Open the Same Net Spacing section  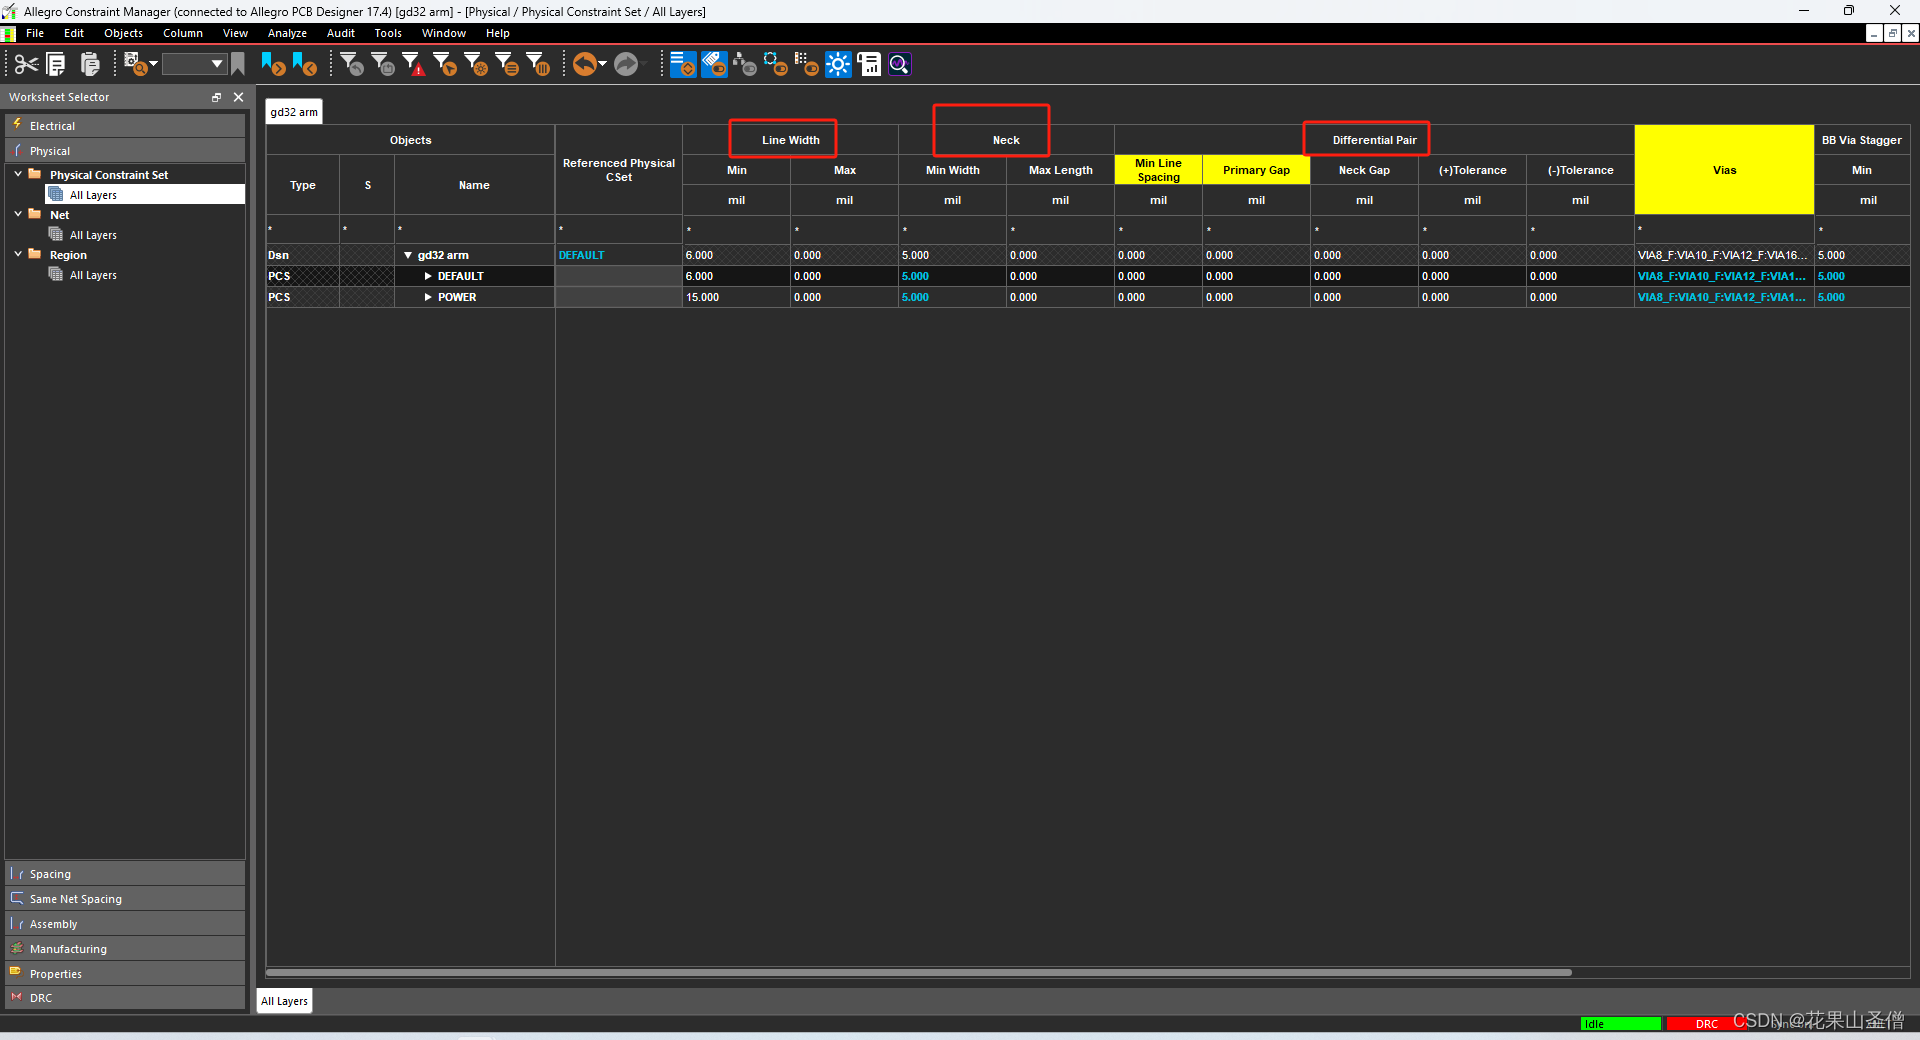[x=125, y=899]
